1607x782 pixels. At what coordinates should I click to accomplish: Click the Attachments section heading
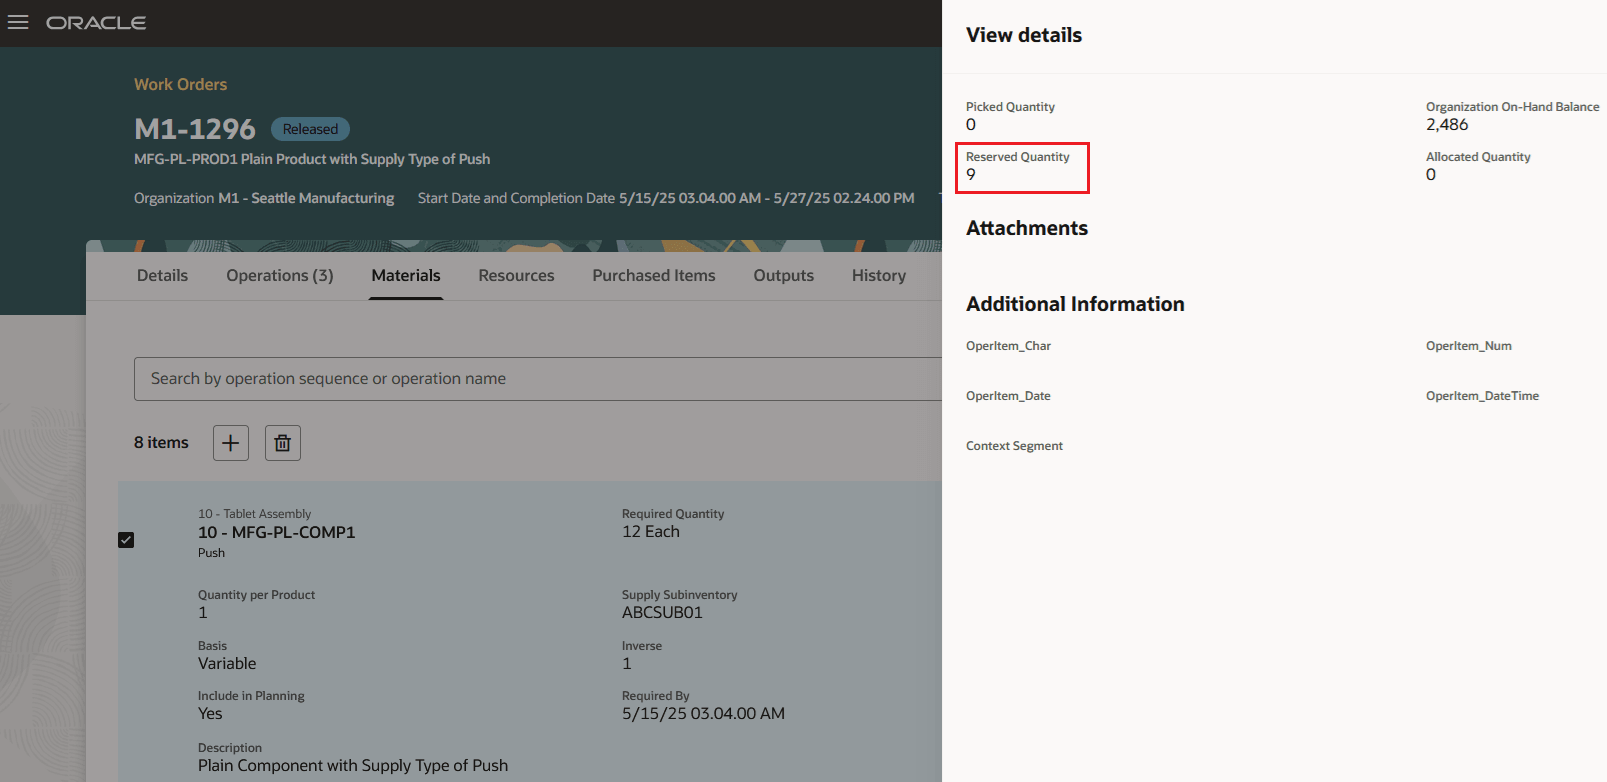[1026, 228]
